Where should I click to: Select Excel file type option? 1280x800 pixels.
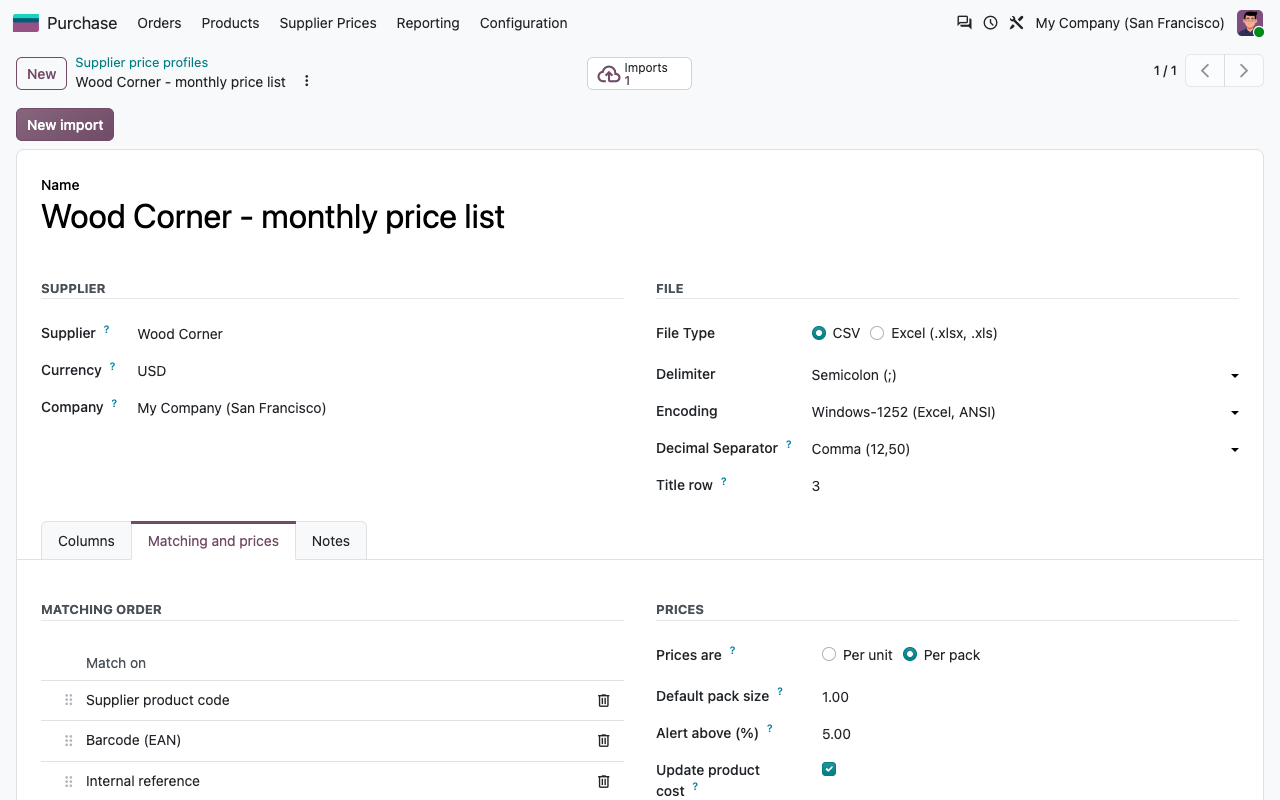(877, 333)
